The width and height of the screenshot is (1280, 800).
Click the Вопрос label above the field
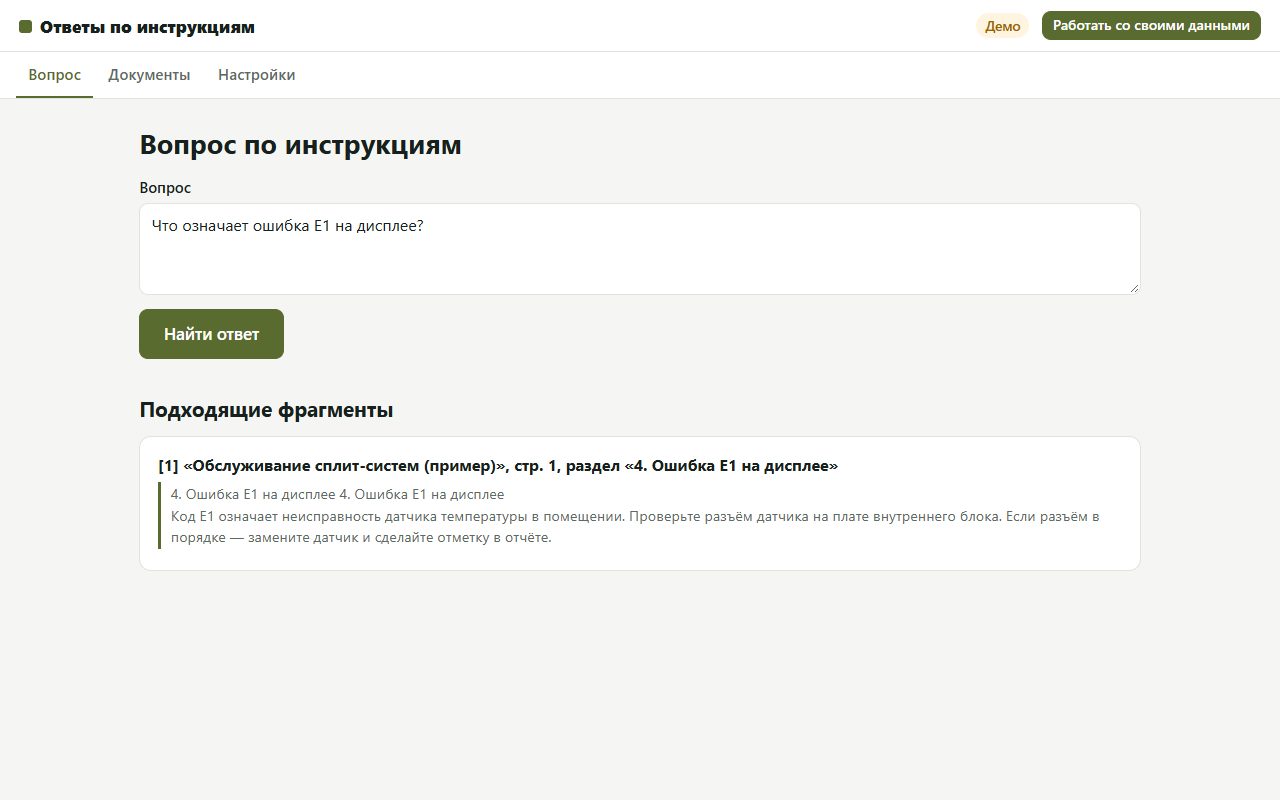(x=165, y=187)
